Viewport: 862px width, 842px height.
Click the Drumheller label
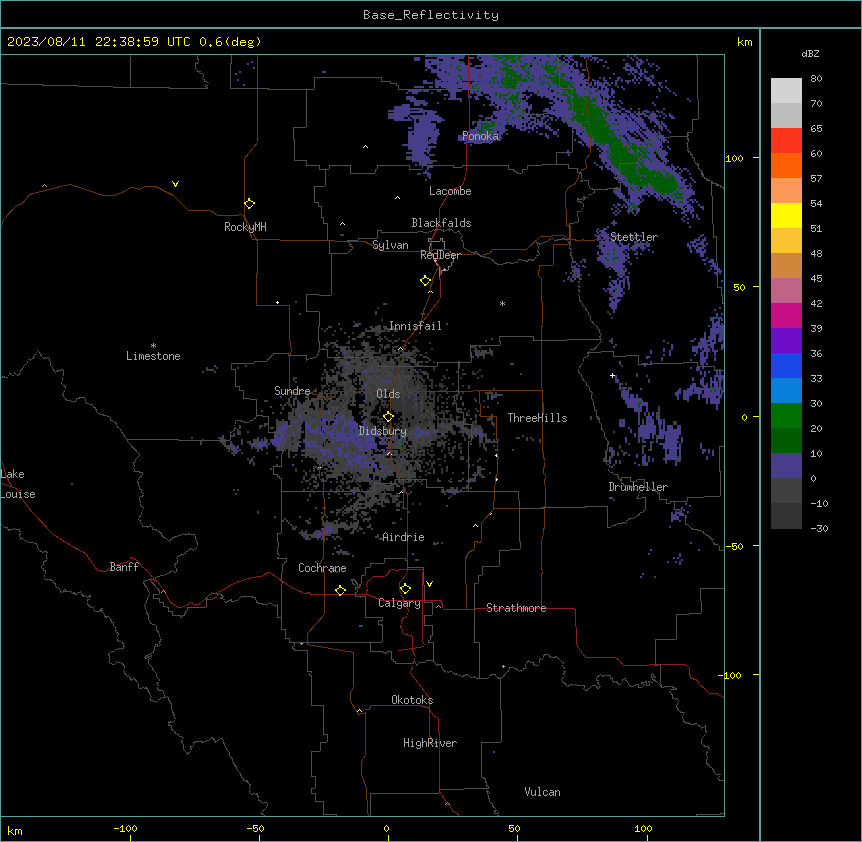click(x=638, y=487)
